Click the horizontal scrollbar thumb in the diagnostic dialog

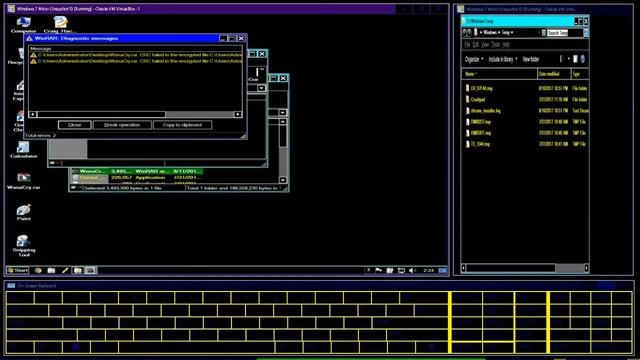[101, 114]
